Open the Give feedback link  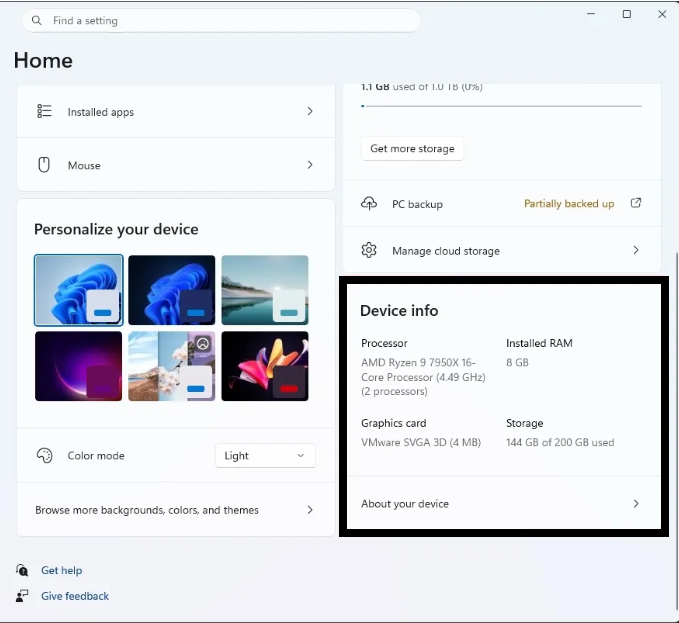coord(75,596)
